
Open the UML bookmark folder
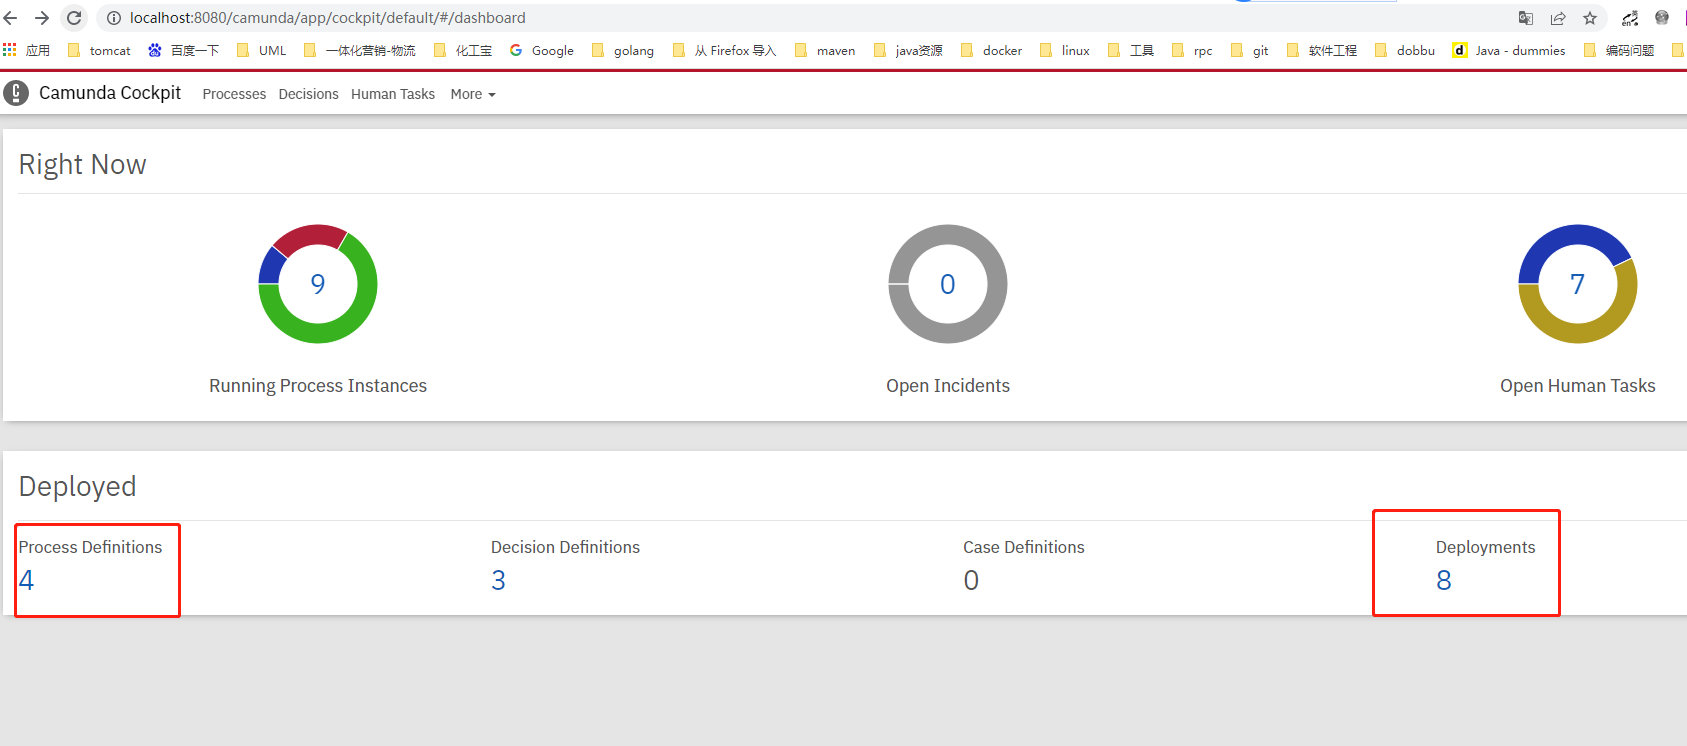pyautogui.click(x=261, y=50)
